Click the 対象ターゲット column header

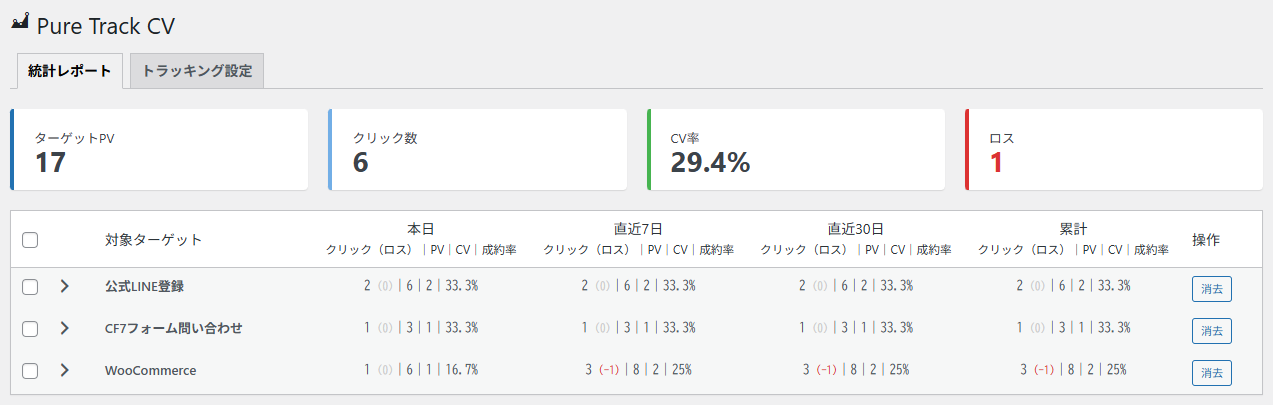[x=153, y=240]
